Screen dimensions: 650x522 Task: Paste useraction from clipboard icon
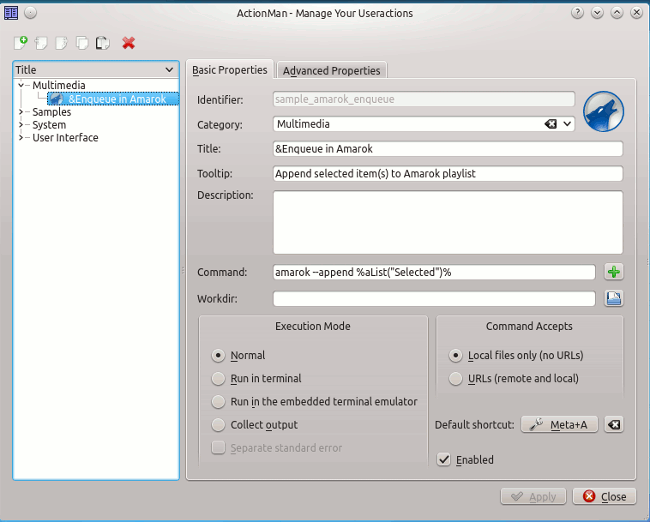click(x=102, y=43)
